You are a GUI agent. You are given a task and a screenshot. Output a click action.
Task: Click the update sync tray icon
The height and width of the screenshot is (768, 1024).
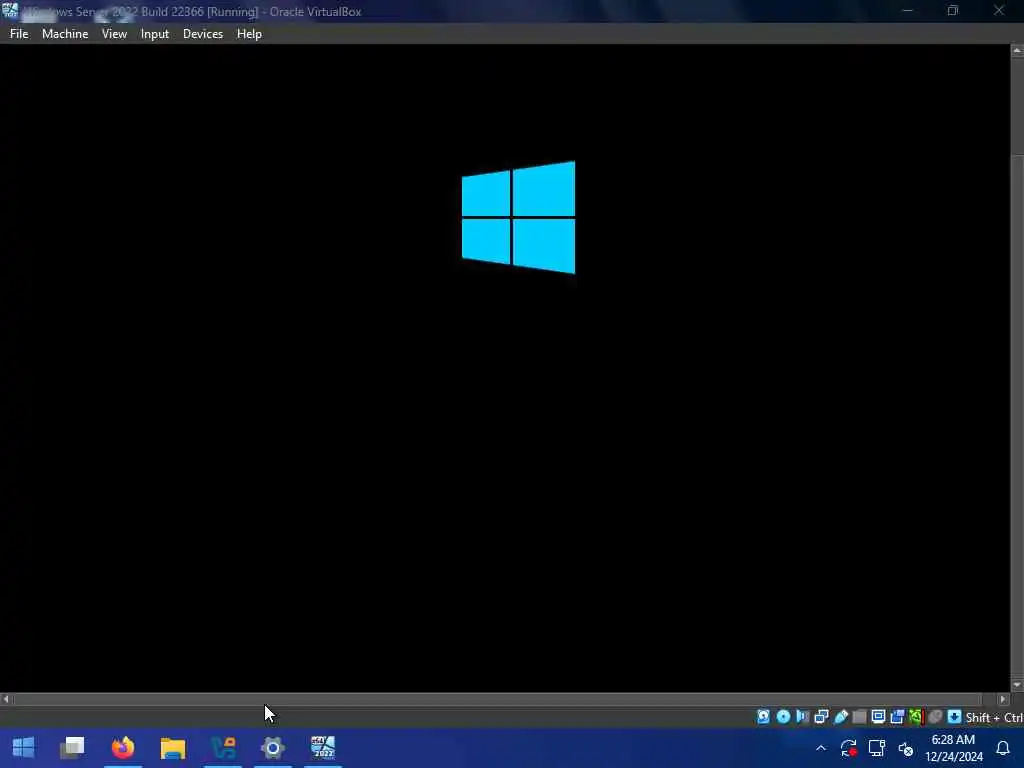pyautogui.click(x=848, y=748)
